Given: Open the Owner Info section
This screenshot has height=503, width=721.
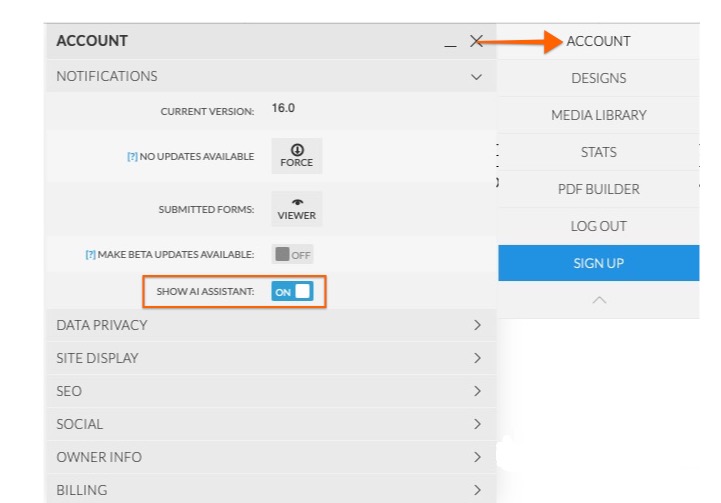Looking at the screenshot, I should (270, 457).
